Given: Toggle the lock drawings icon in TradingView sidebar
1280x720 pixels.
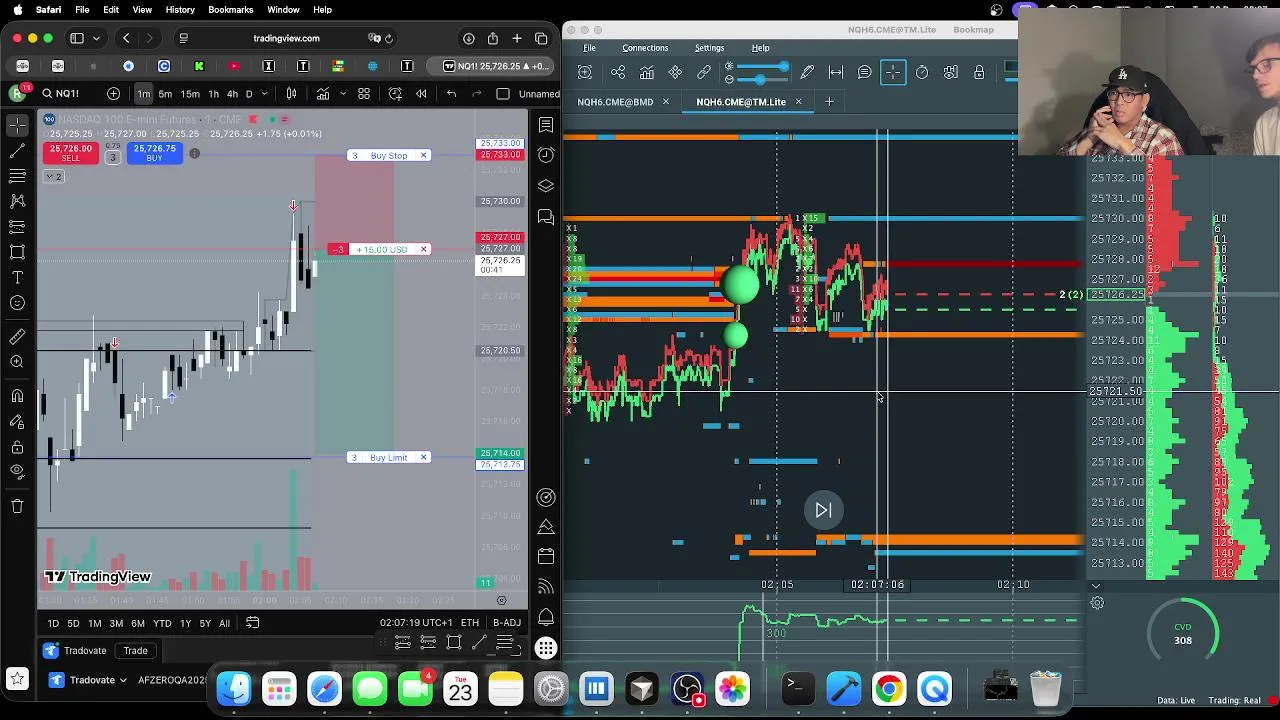Looking at the screenshot, I should 17,447.
